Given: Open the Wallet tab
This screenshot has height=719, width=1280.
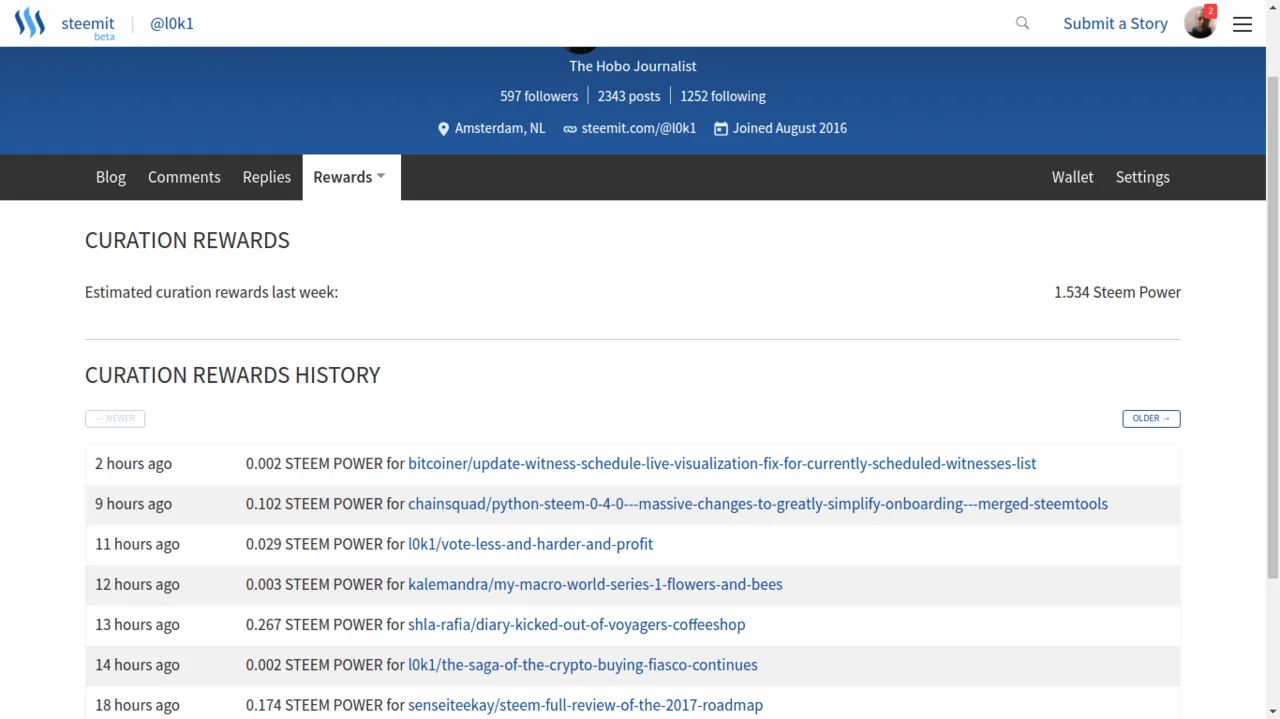Looking at the screenshot, I should [1072, 177].
